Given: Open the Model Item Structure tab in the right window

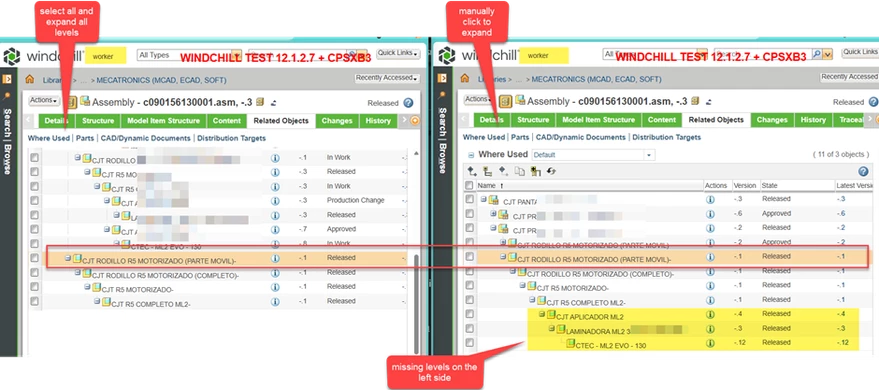Looking at the screenshot, I should click(598, 120).
